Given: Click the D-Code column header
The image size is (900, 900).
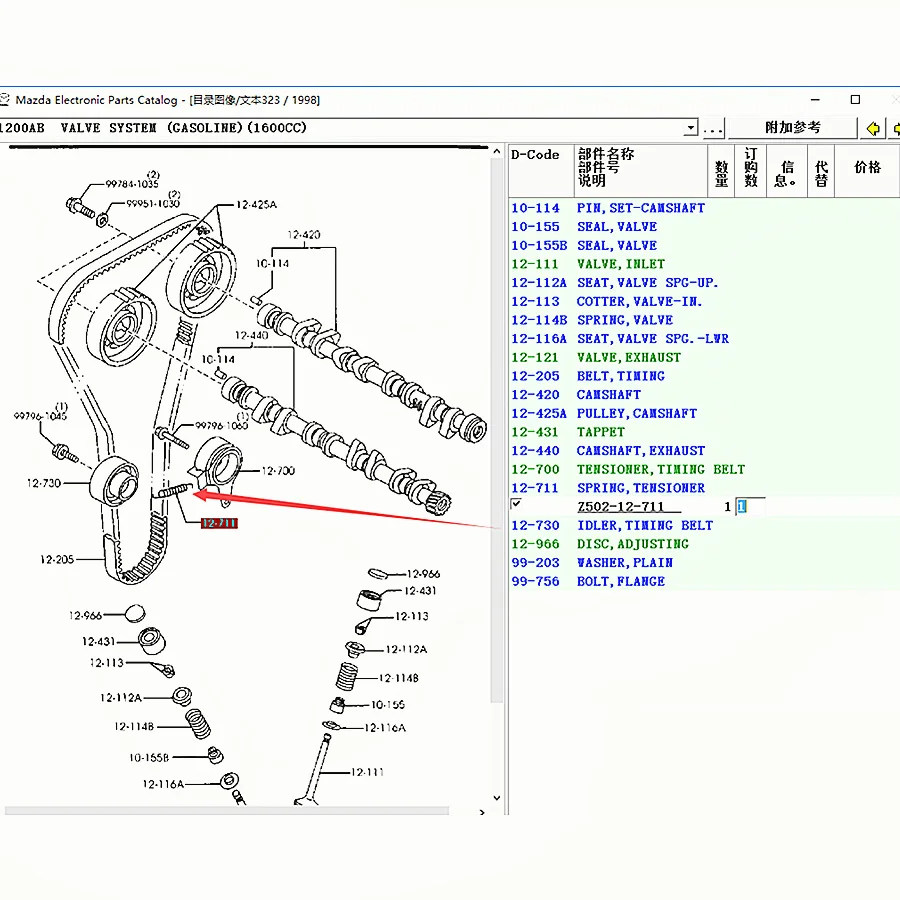Looking at the screenshot, I should (536, 155).
